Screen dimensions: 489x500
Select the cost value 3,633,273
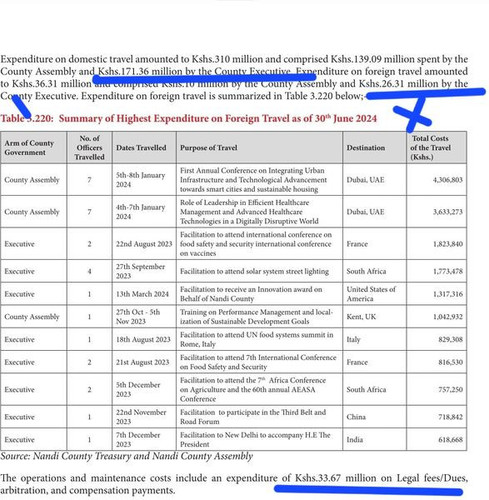click(x=448, y=212)
